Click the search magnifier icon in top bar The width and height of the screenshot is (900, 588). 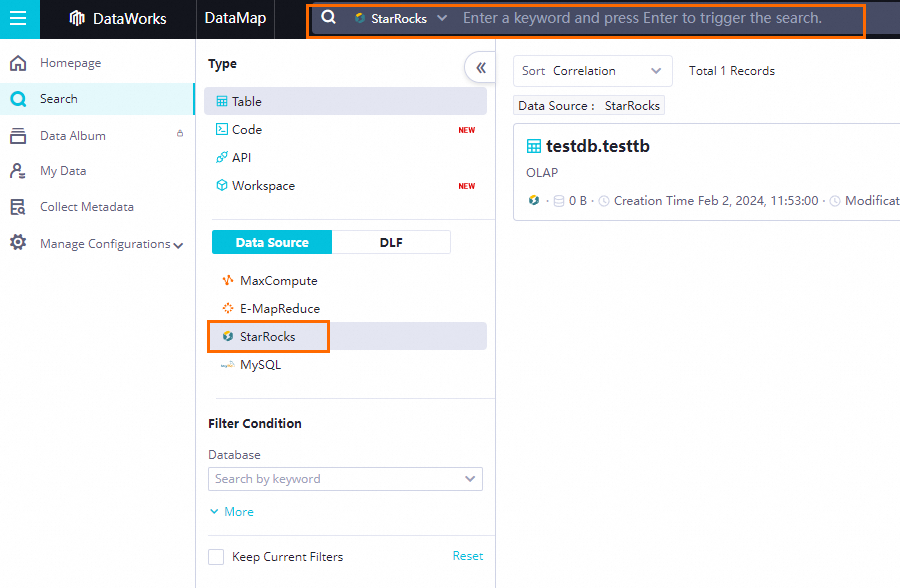(328, 17)
